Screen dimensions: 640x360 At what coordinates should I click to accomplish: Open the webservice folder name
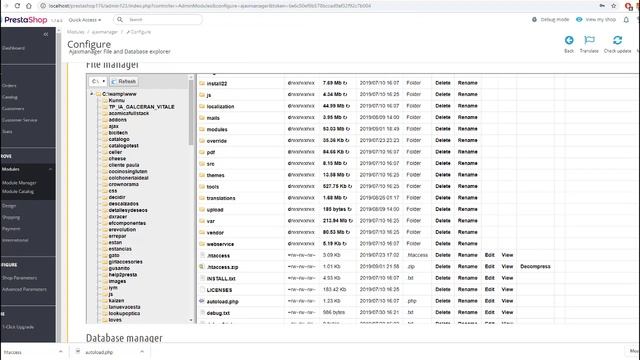pos(220,244)
